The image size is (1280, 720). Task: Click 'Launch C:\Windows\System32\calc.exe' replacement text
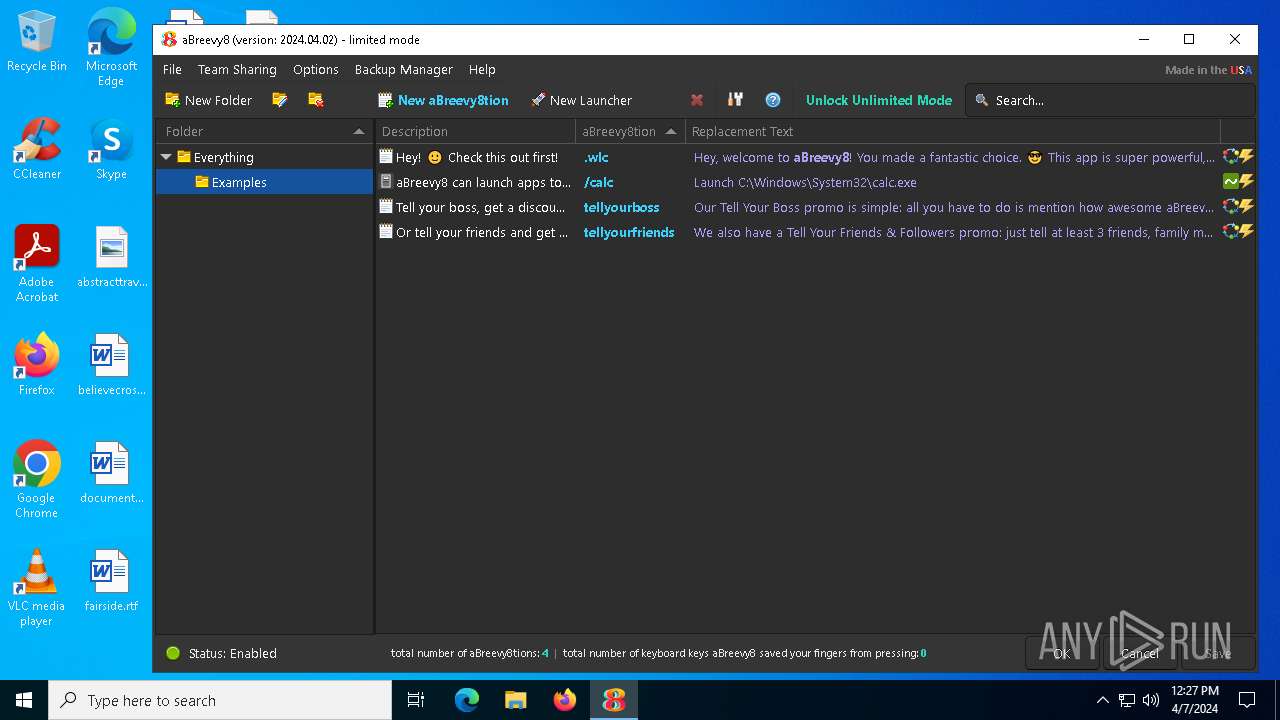805,182
